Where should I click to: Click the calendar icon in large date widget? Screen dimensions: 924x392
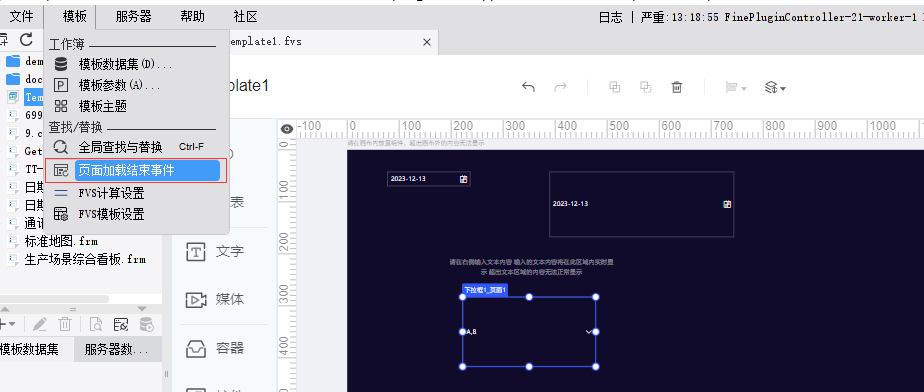tap(727, 204)
